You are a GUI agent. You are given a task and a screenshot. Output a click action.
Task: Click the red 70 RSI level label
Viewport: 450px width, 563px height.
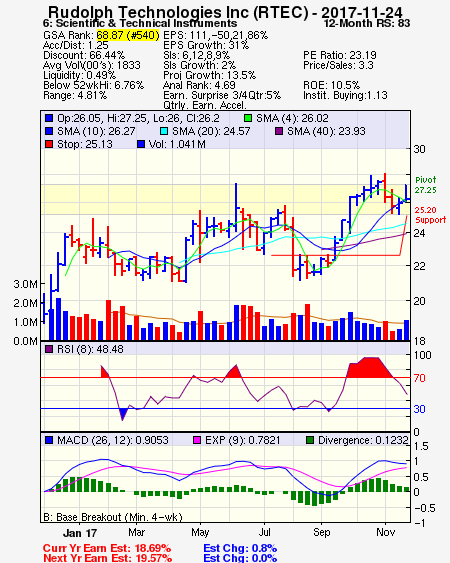coord(419,378)
